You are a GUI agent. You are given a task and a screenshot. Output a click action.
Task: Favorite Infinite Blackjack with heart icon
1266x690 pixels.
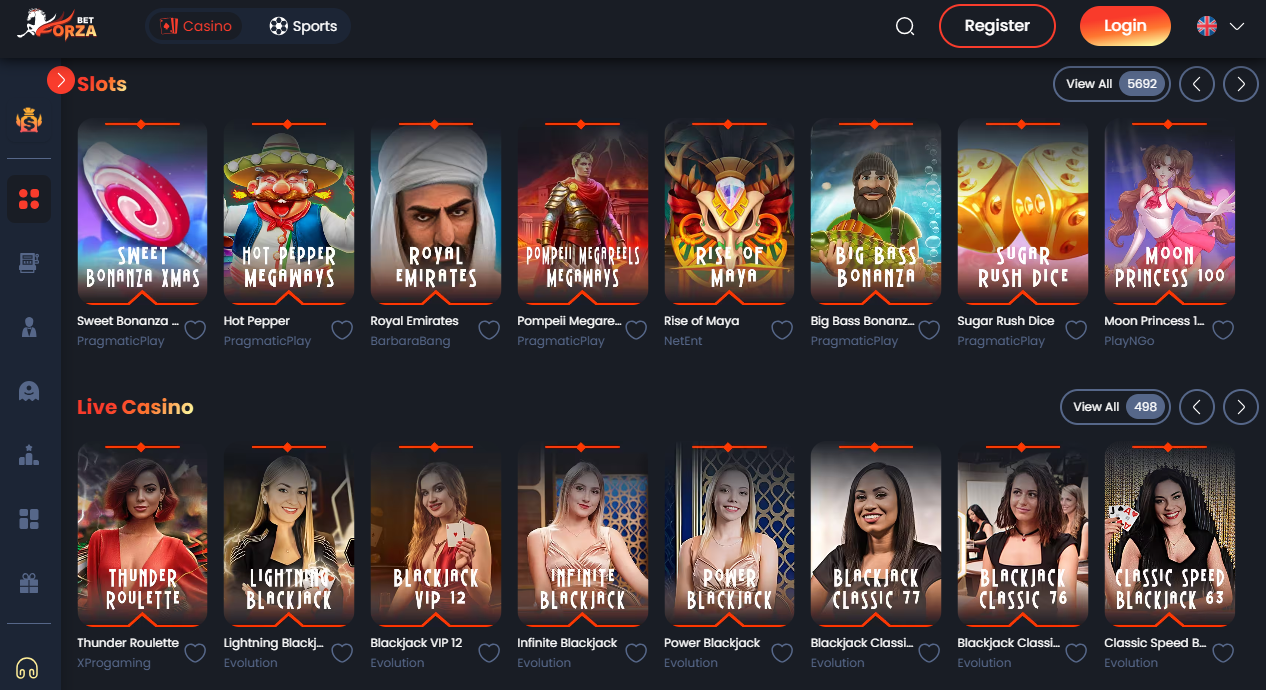tap(636, 653)
